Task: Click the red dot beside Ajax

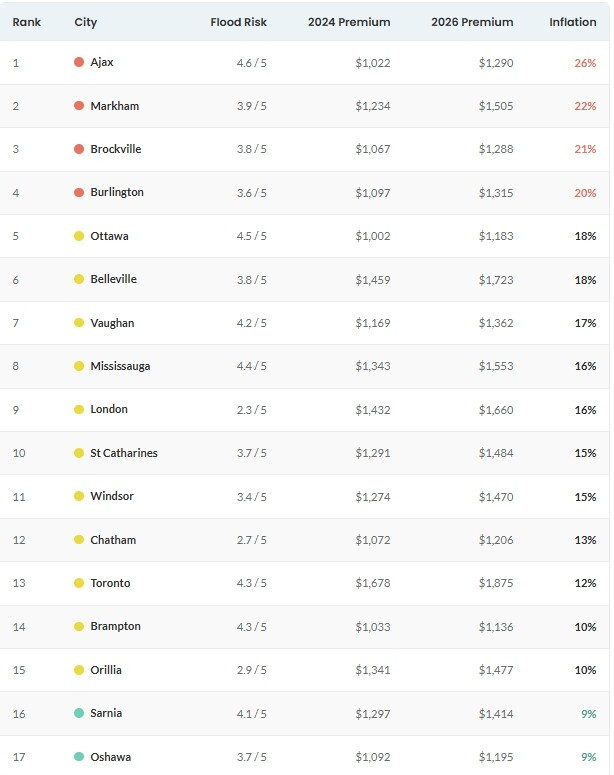Action: [79, 62]
